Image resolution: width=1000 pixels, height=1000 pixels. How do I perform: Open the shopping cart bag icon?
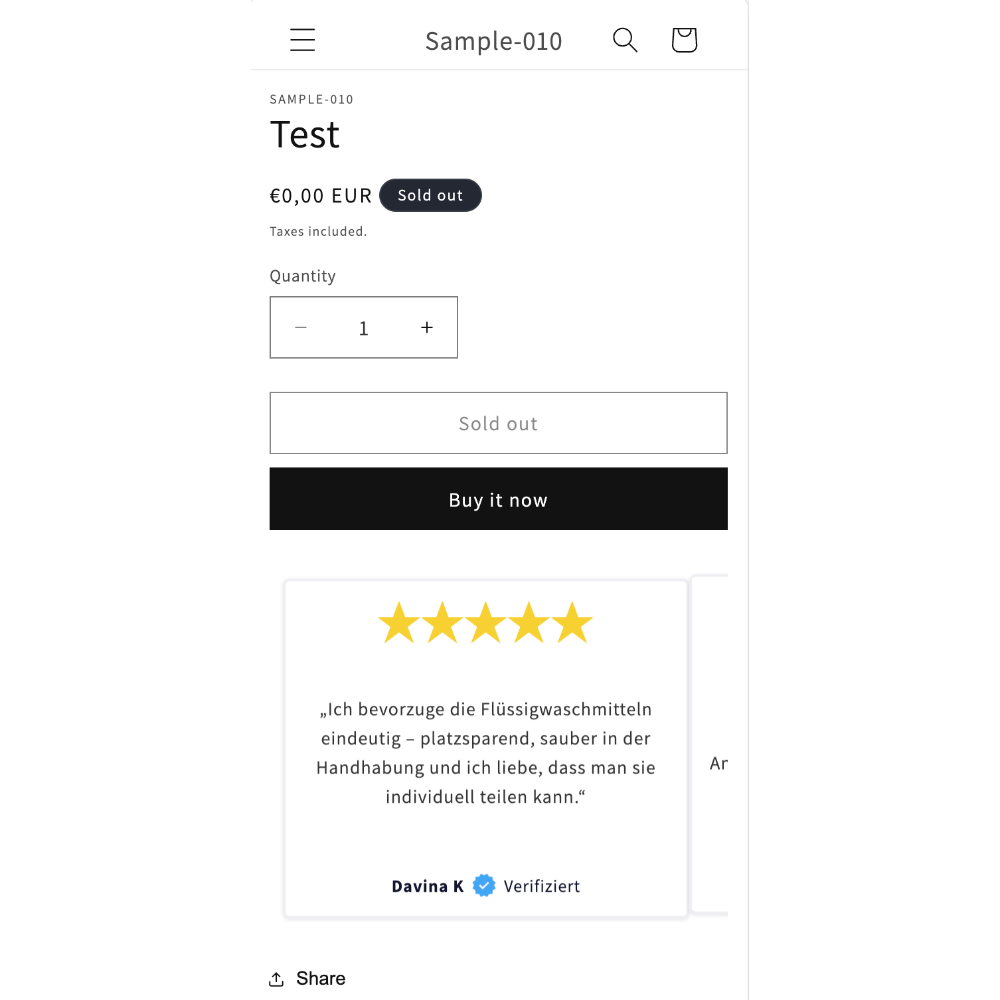684,40
